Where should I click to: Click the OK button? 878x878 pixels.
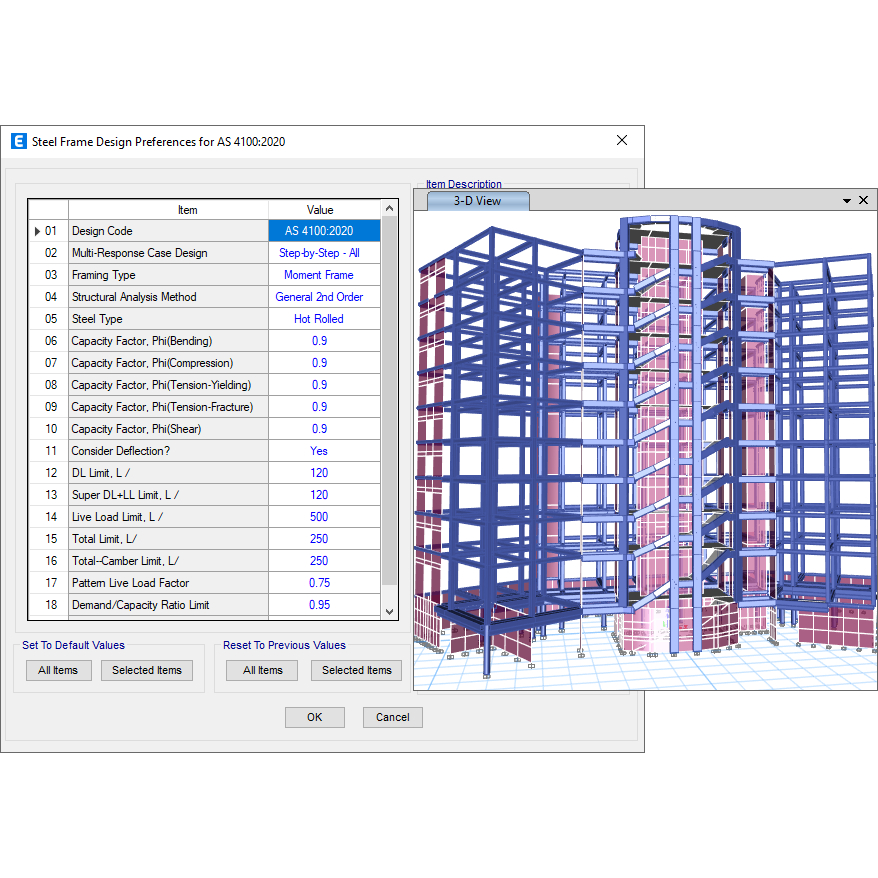314,717
